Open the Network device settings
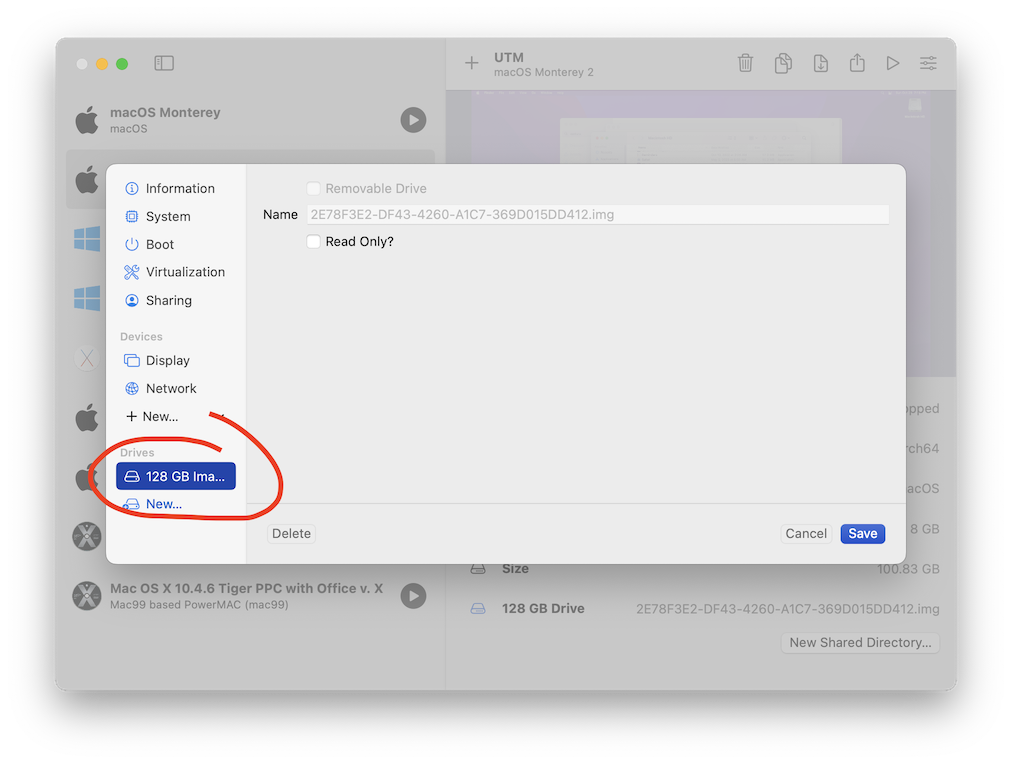The image size is (1012, 764). click(x=176, y=388)
